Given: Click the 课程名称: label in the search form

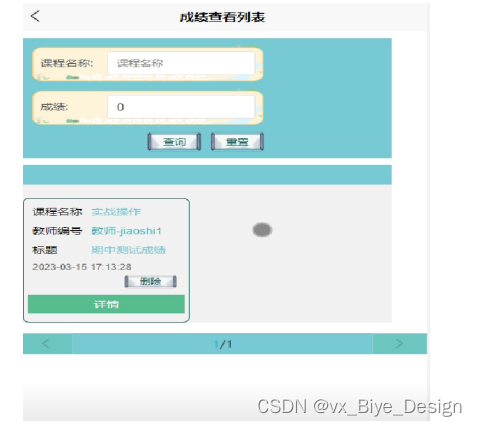Looking at the screenshot, I should pos(67,63).
